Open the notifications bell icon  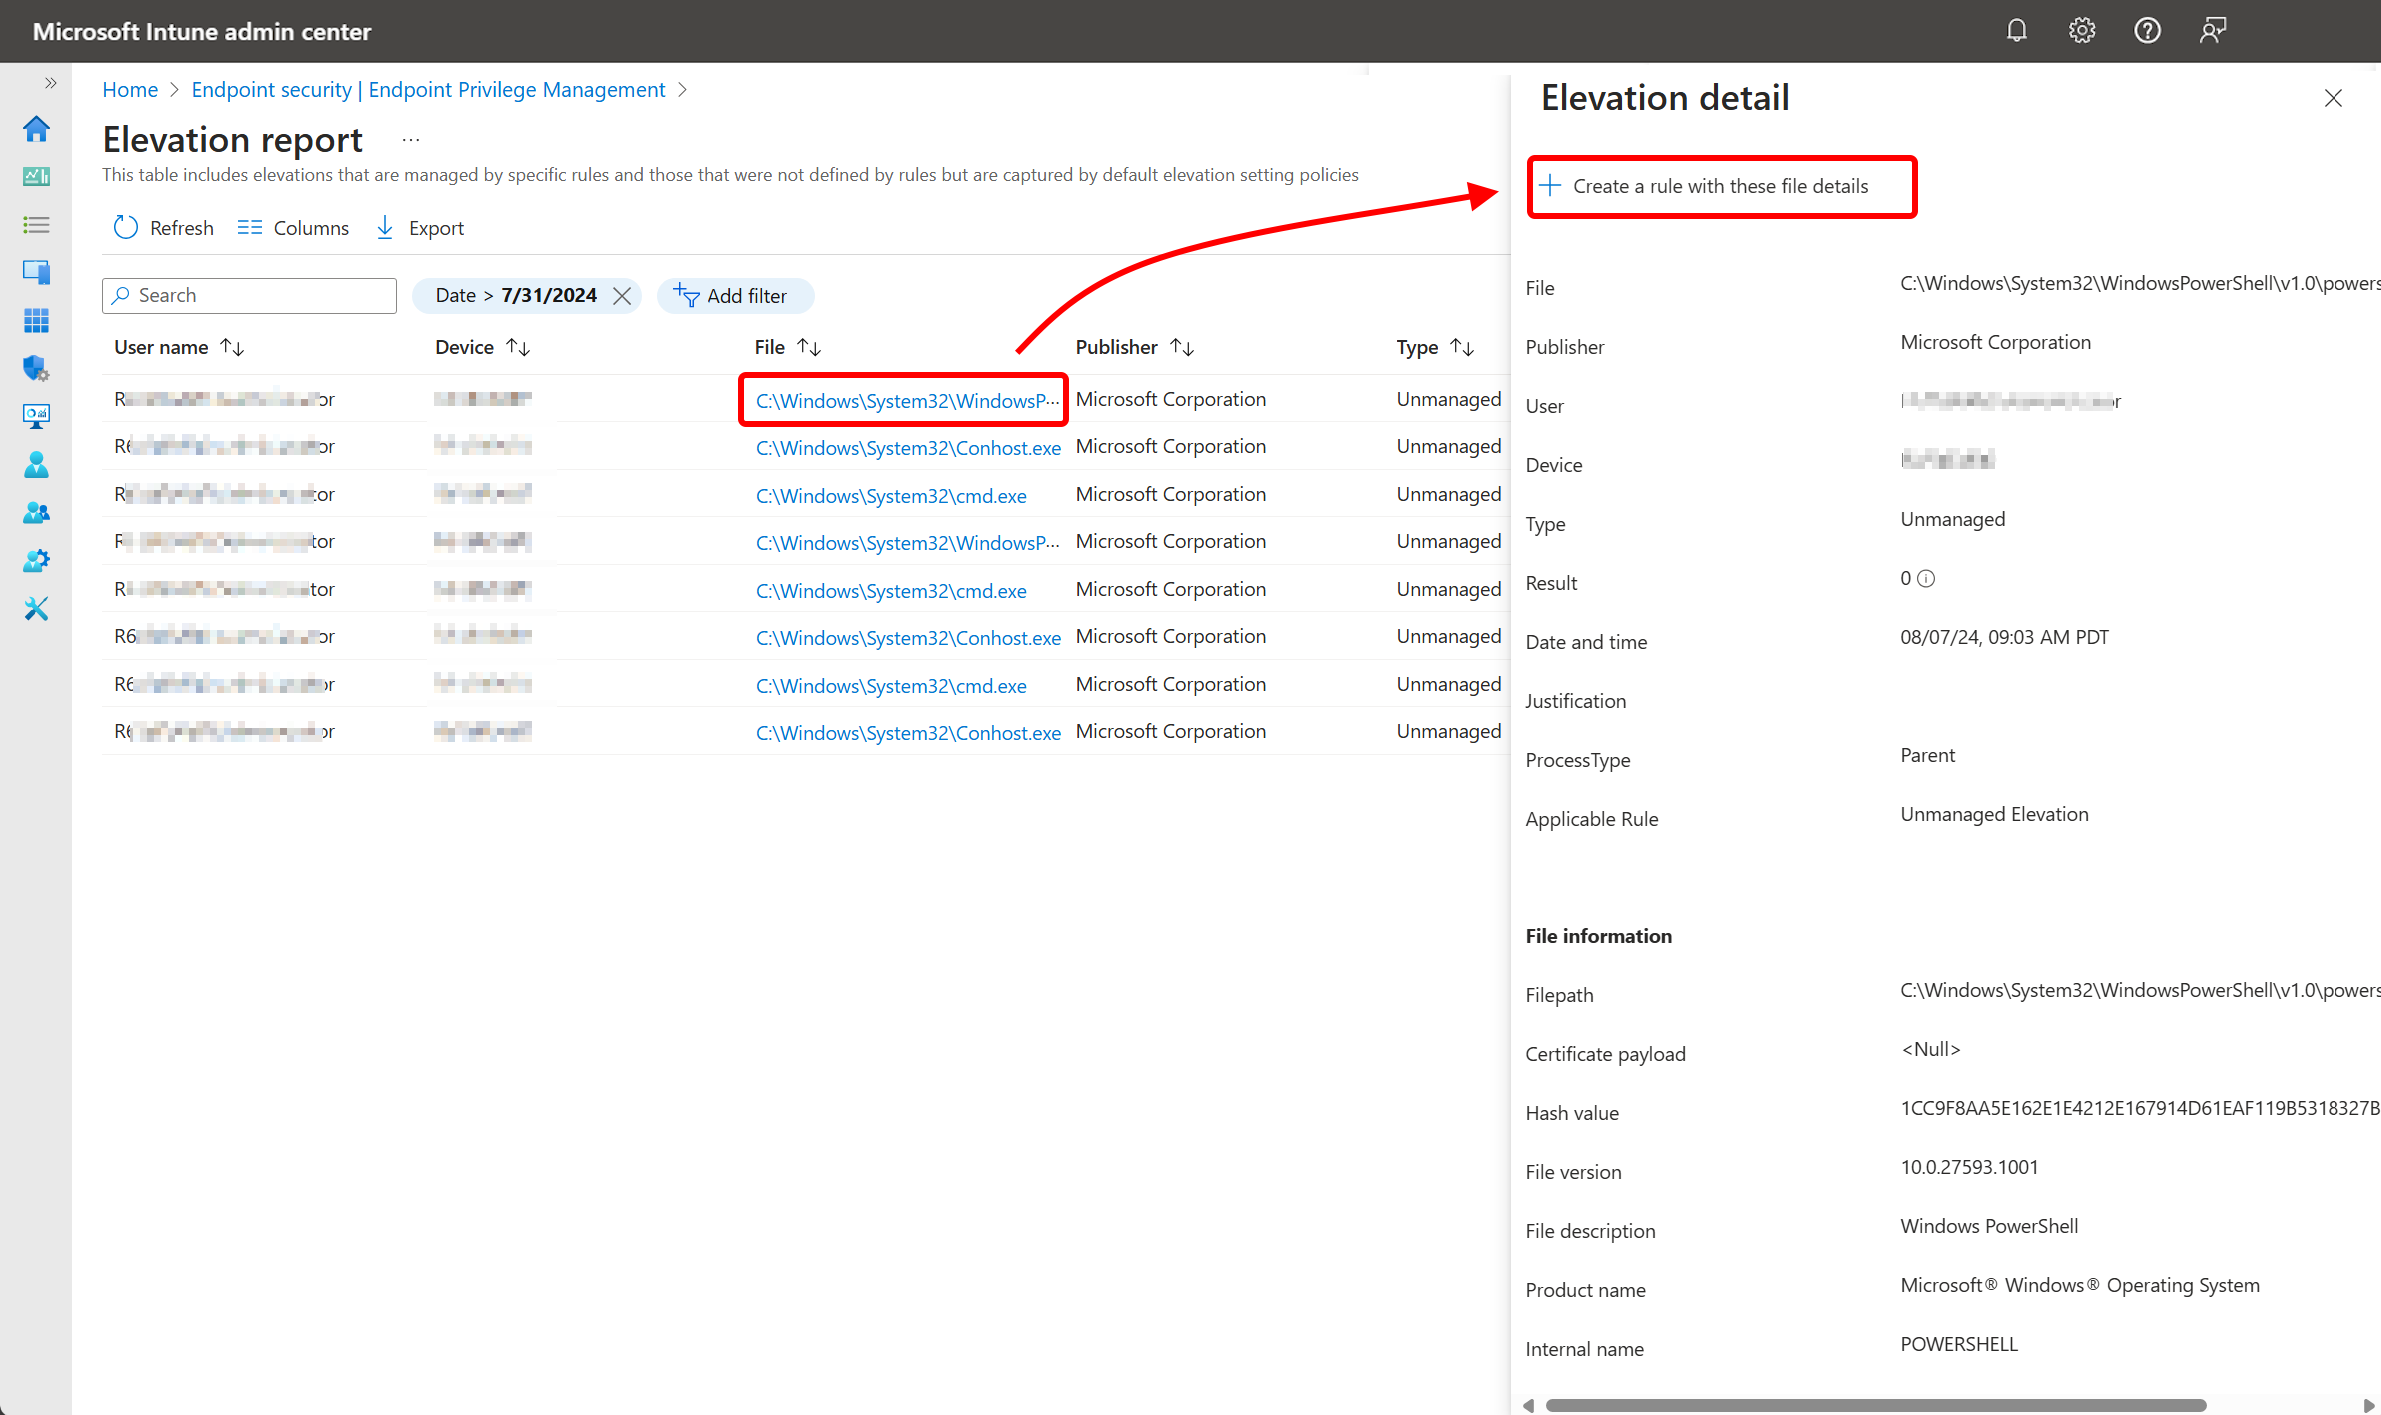coord(2016,31)
